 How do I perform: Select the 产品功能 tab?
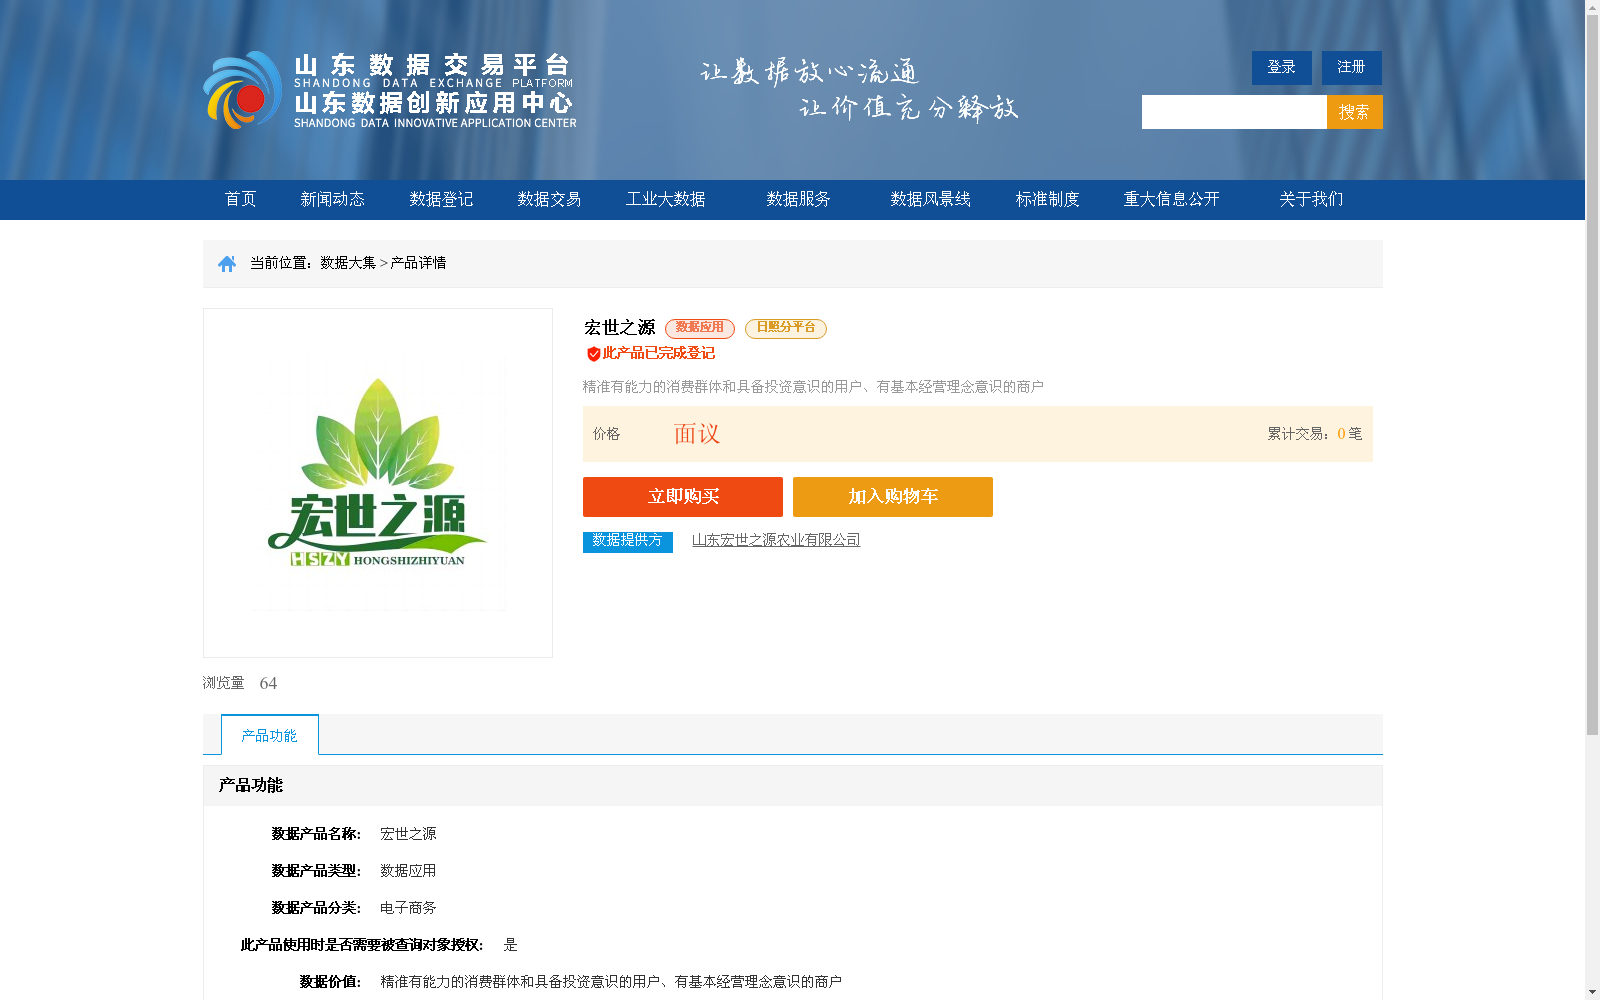pos(270,735)
